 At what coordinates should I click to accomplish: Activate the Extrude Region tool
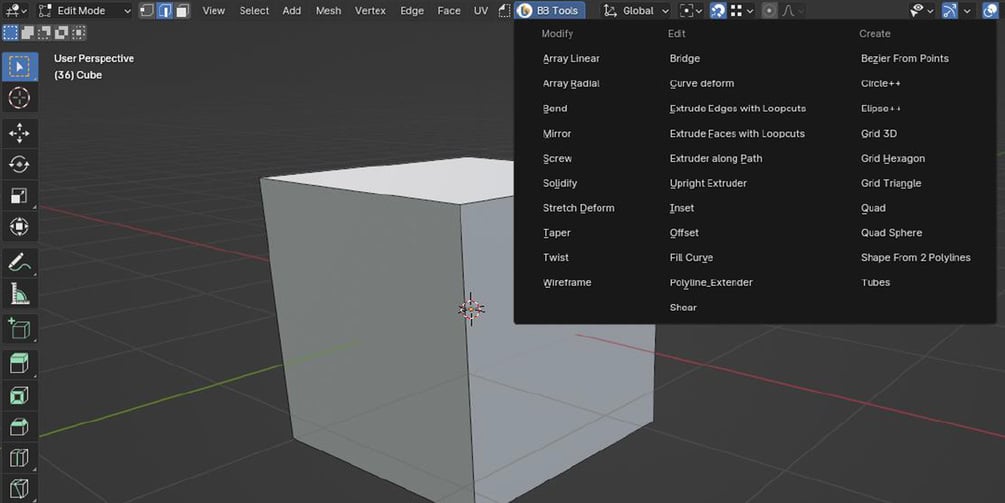point(19,364)
